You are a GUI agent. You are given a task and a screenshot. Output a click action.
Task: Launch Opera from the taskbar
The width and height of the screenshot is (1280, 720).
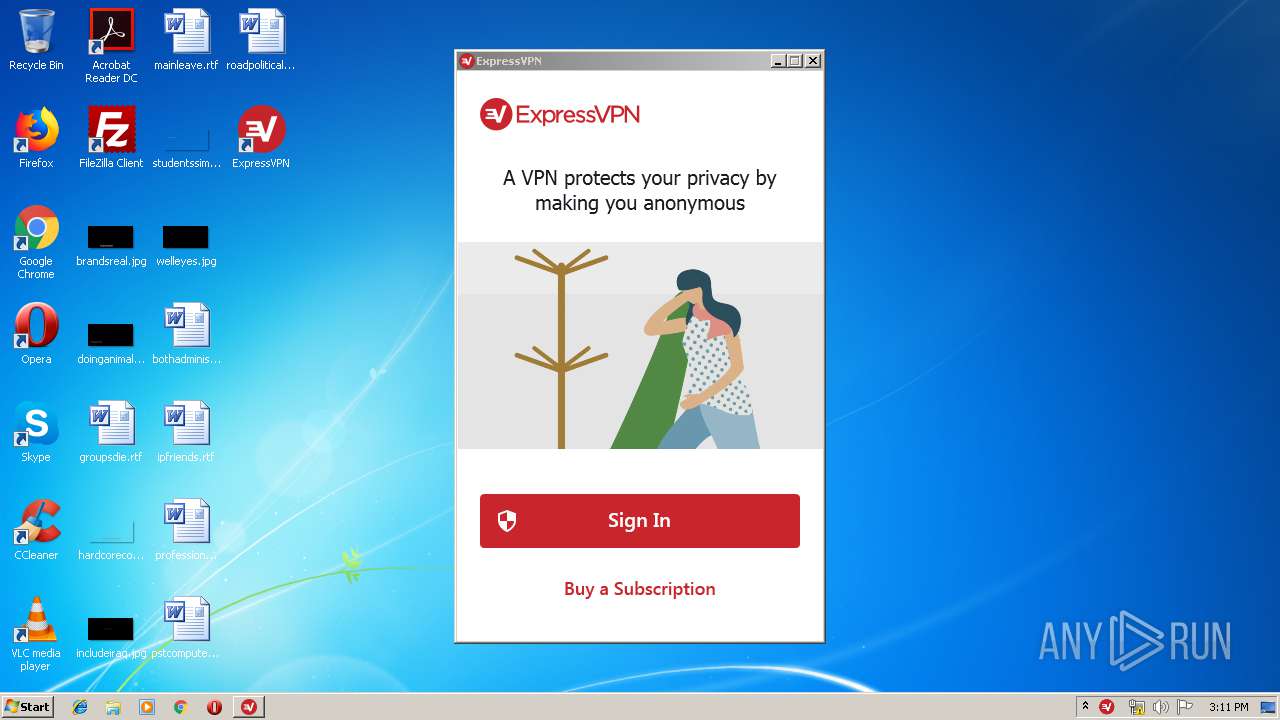214,707
